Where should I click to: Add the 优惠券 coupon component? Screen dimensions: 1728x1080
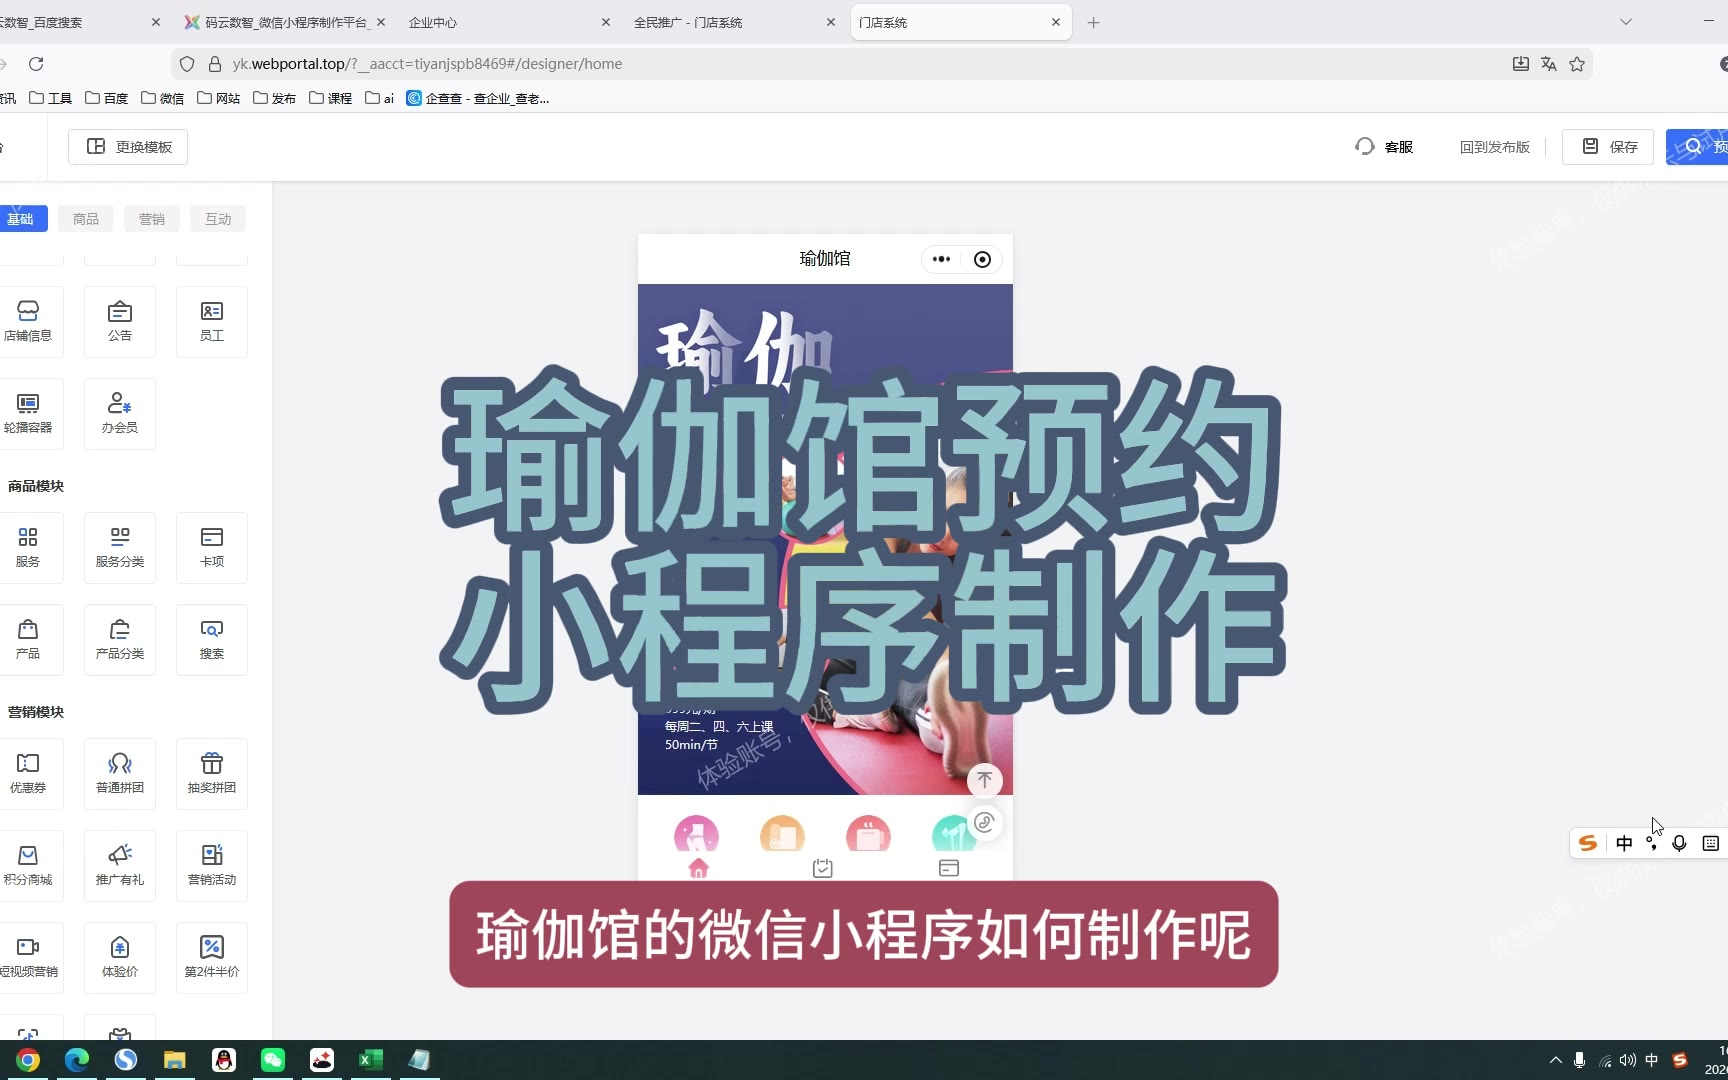coord(28,773)
